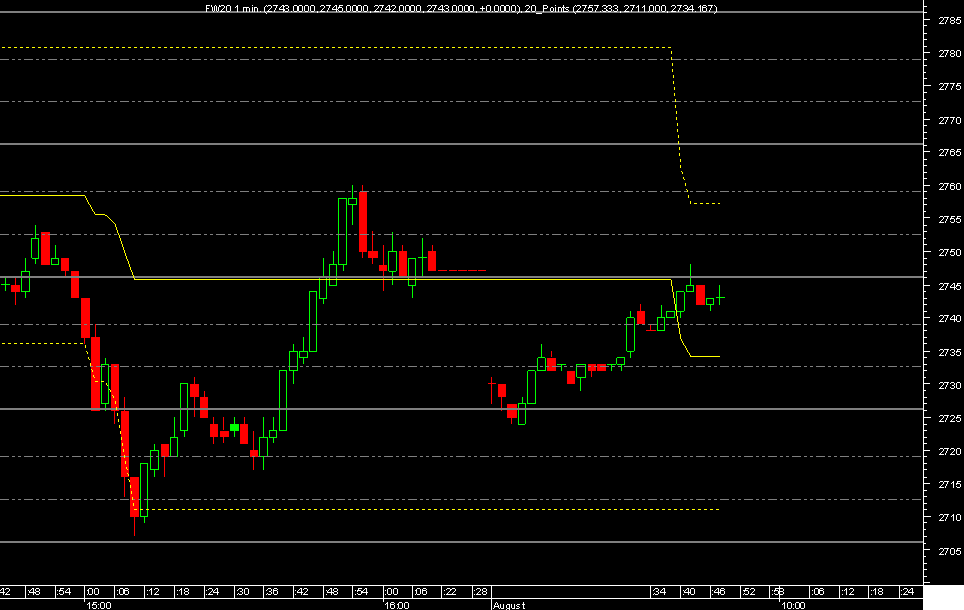Click the 2730 price scale value
964x610 pixels.
(x=949, y=386)
